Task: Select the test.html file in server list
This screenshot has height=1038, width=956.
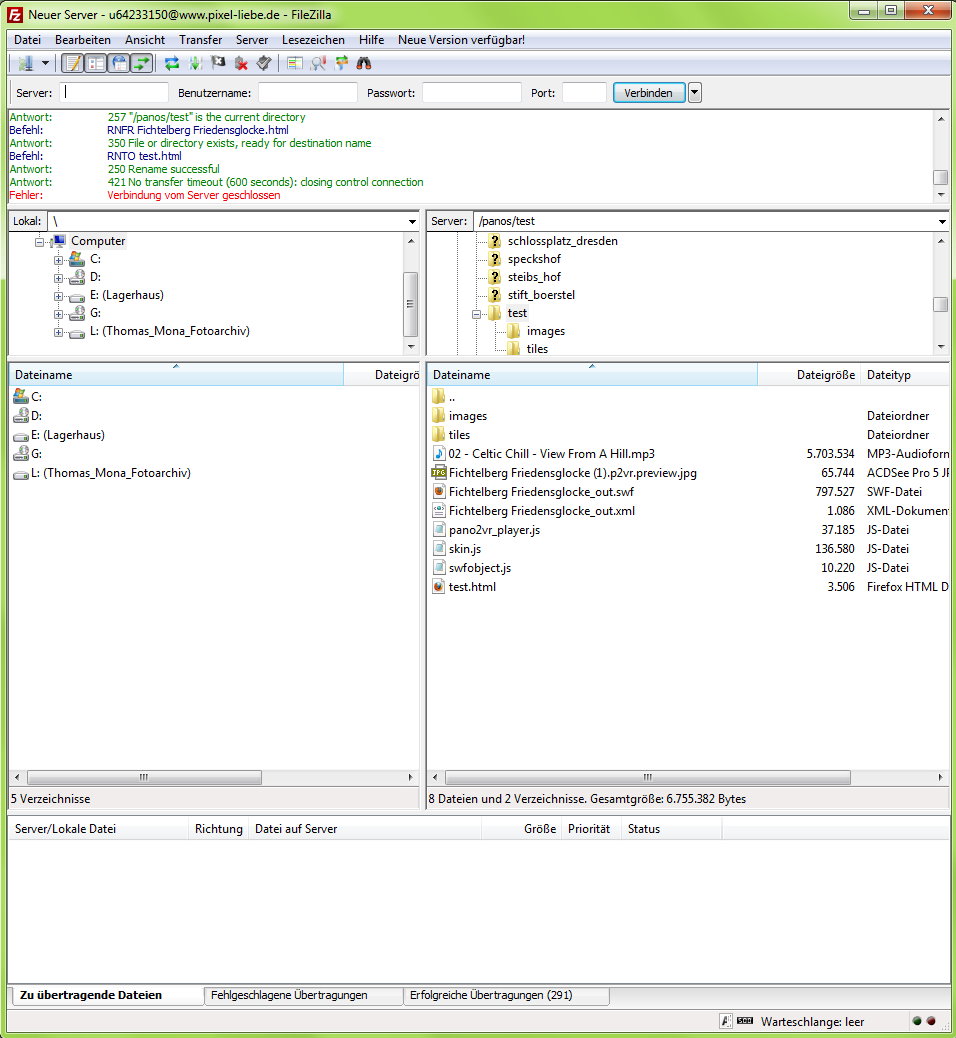Action: (472, 587)
